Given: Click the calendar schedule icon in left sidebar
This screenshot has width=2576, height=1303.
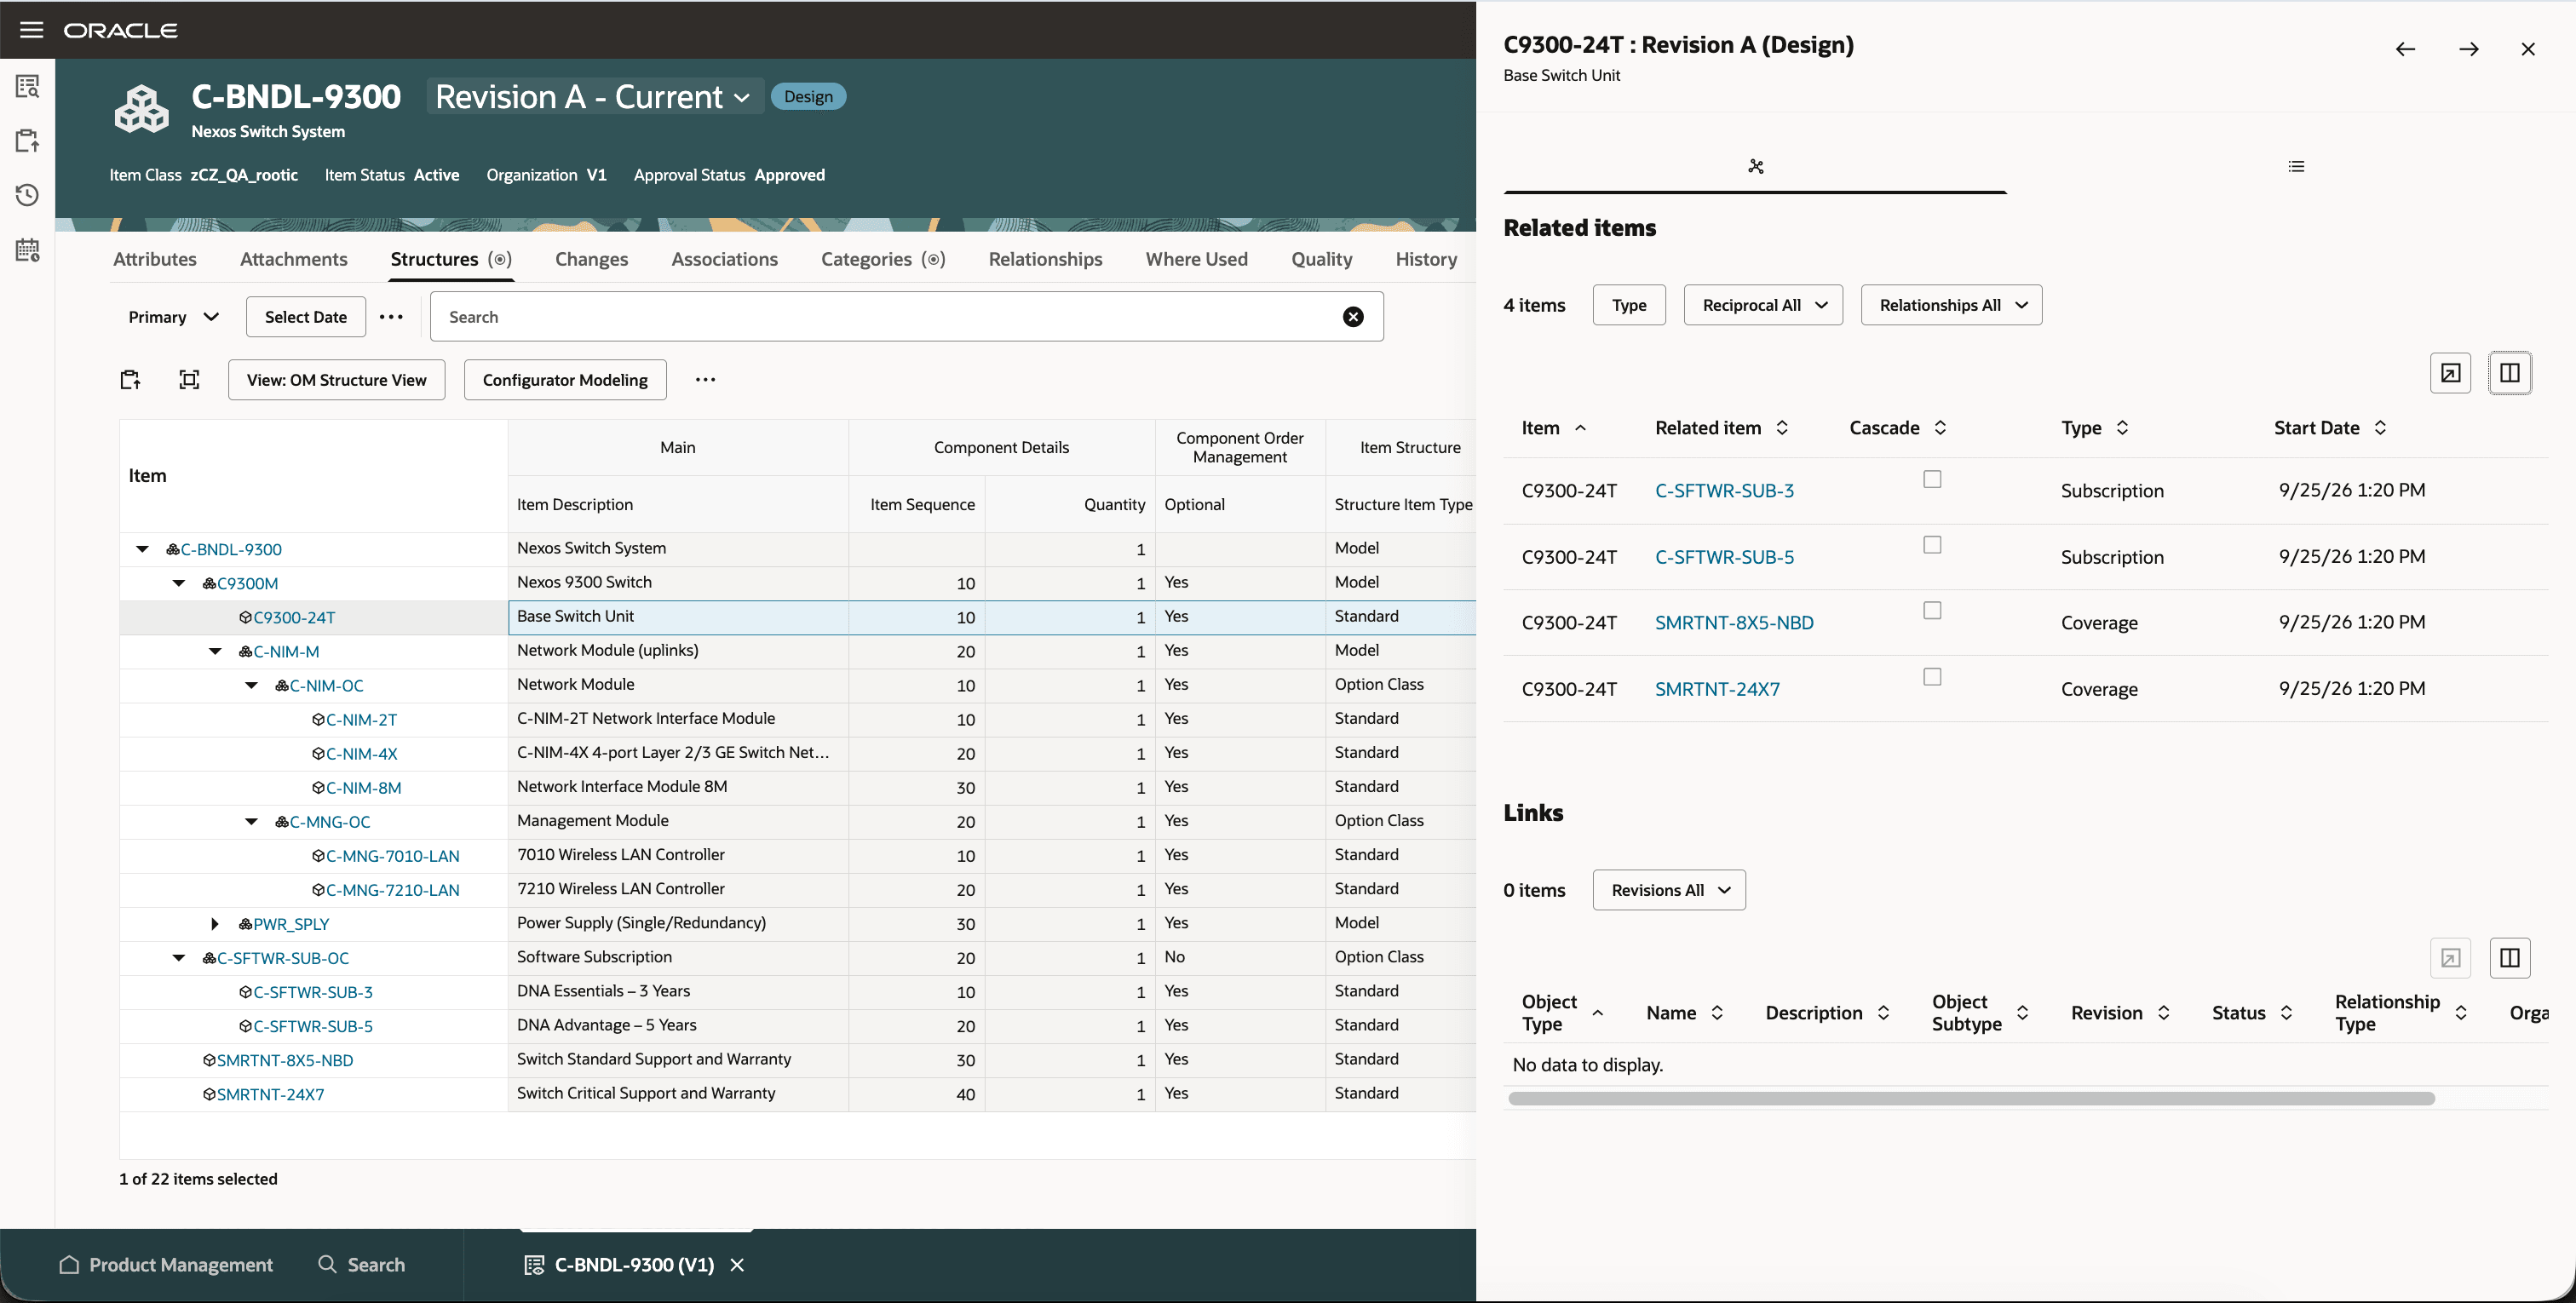Looking at the screenshot, I should pos(28,250).
